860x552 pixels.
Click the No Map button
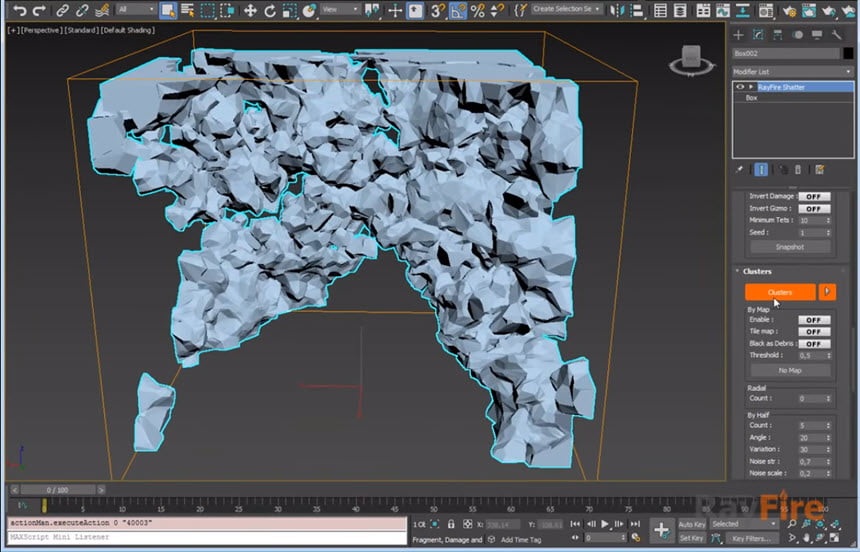click(789, 370)
